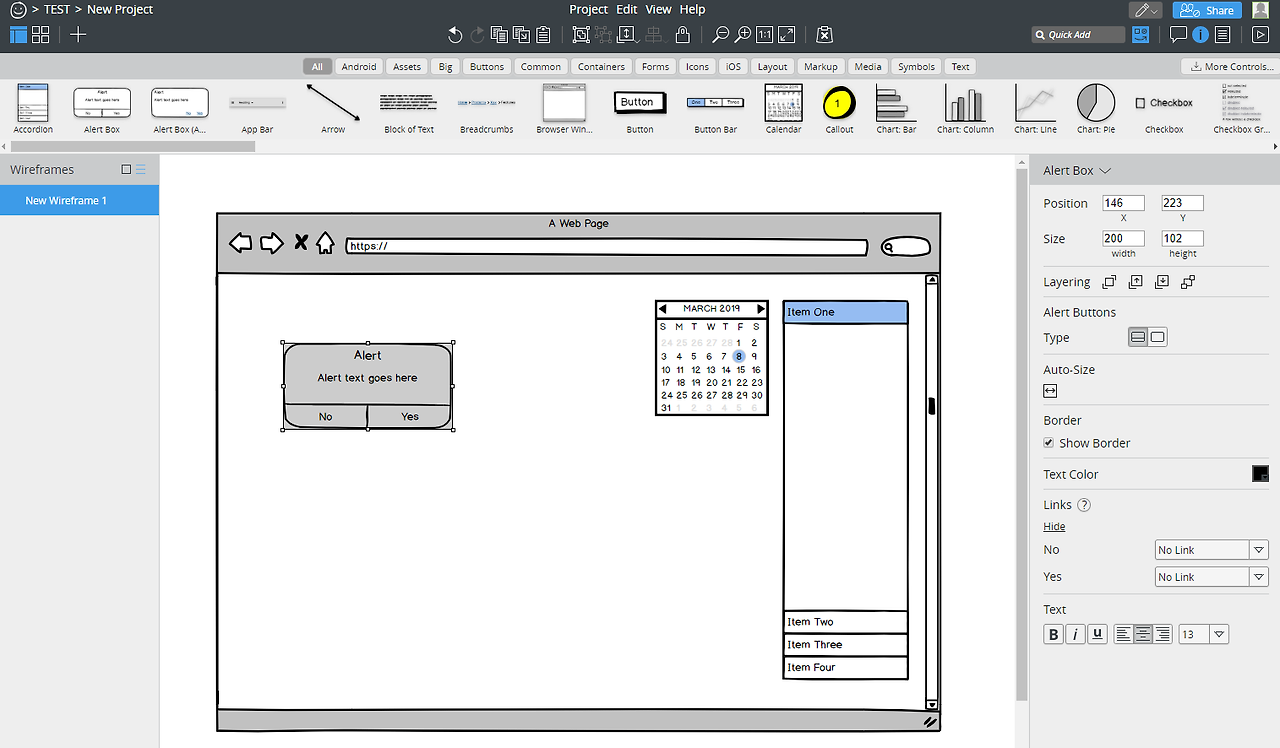Open the text font size dropdown
This screenshot has width=1280, height=748.
(1219, 634)
